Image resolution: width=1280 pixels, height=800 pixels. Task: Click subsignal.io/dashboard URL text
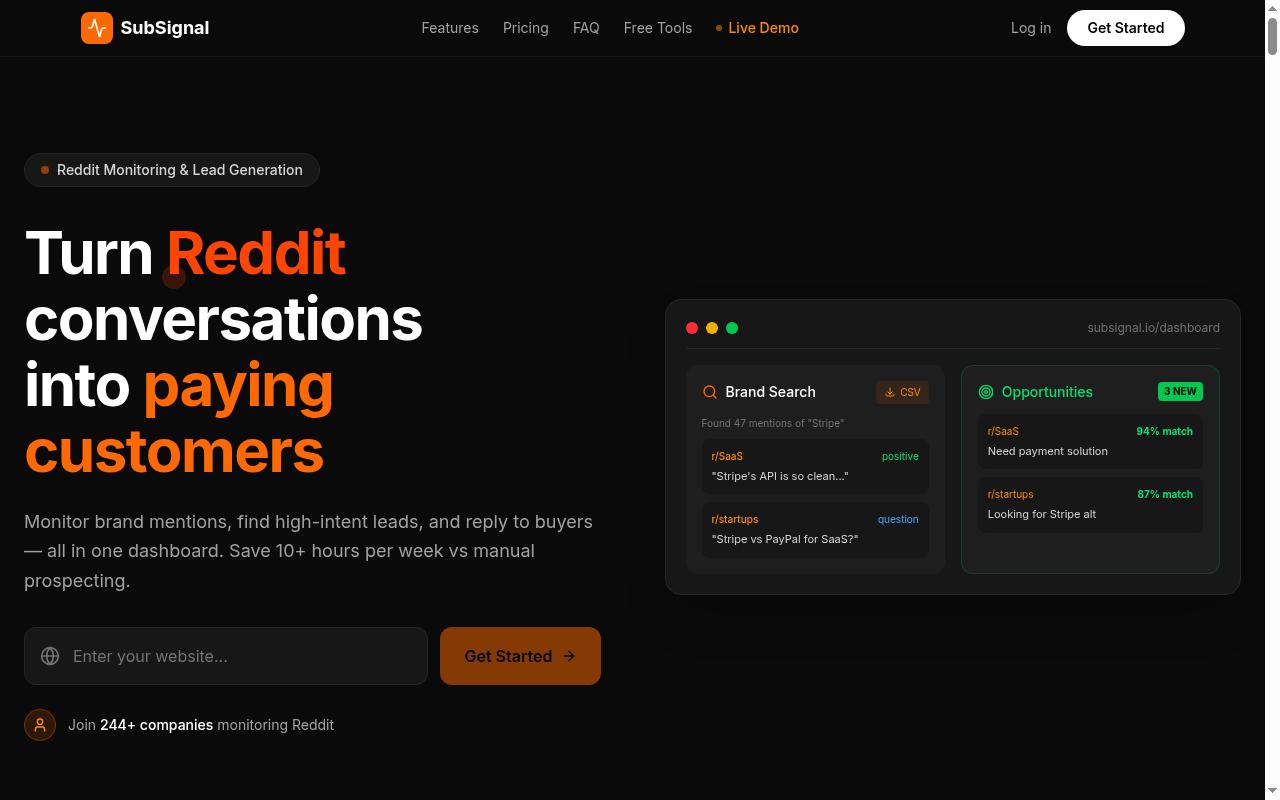(1154, 328)
